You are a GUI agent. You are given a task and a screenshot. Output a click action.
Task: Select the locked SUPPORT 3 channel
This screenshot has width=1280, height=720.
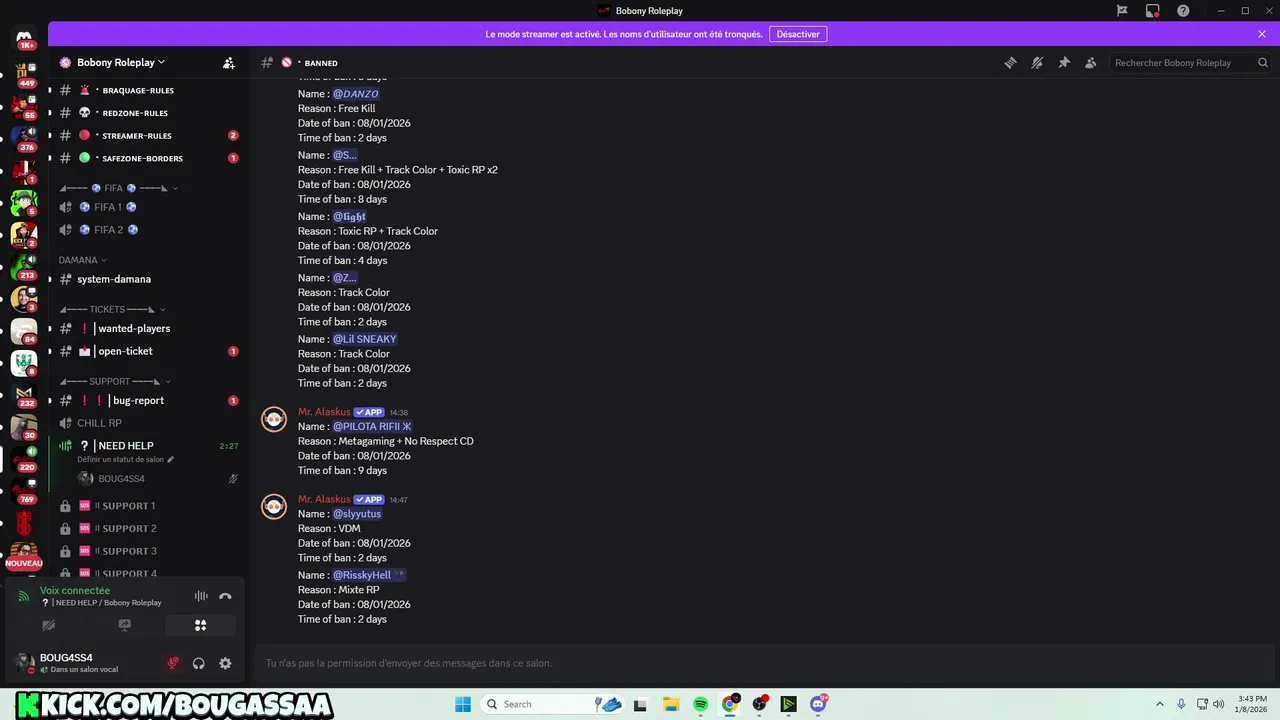[x=147, y=551]
